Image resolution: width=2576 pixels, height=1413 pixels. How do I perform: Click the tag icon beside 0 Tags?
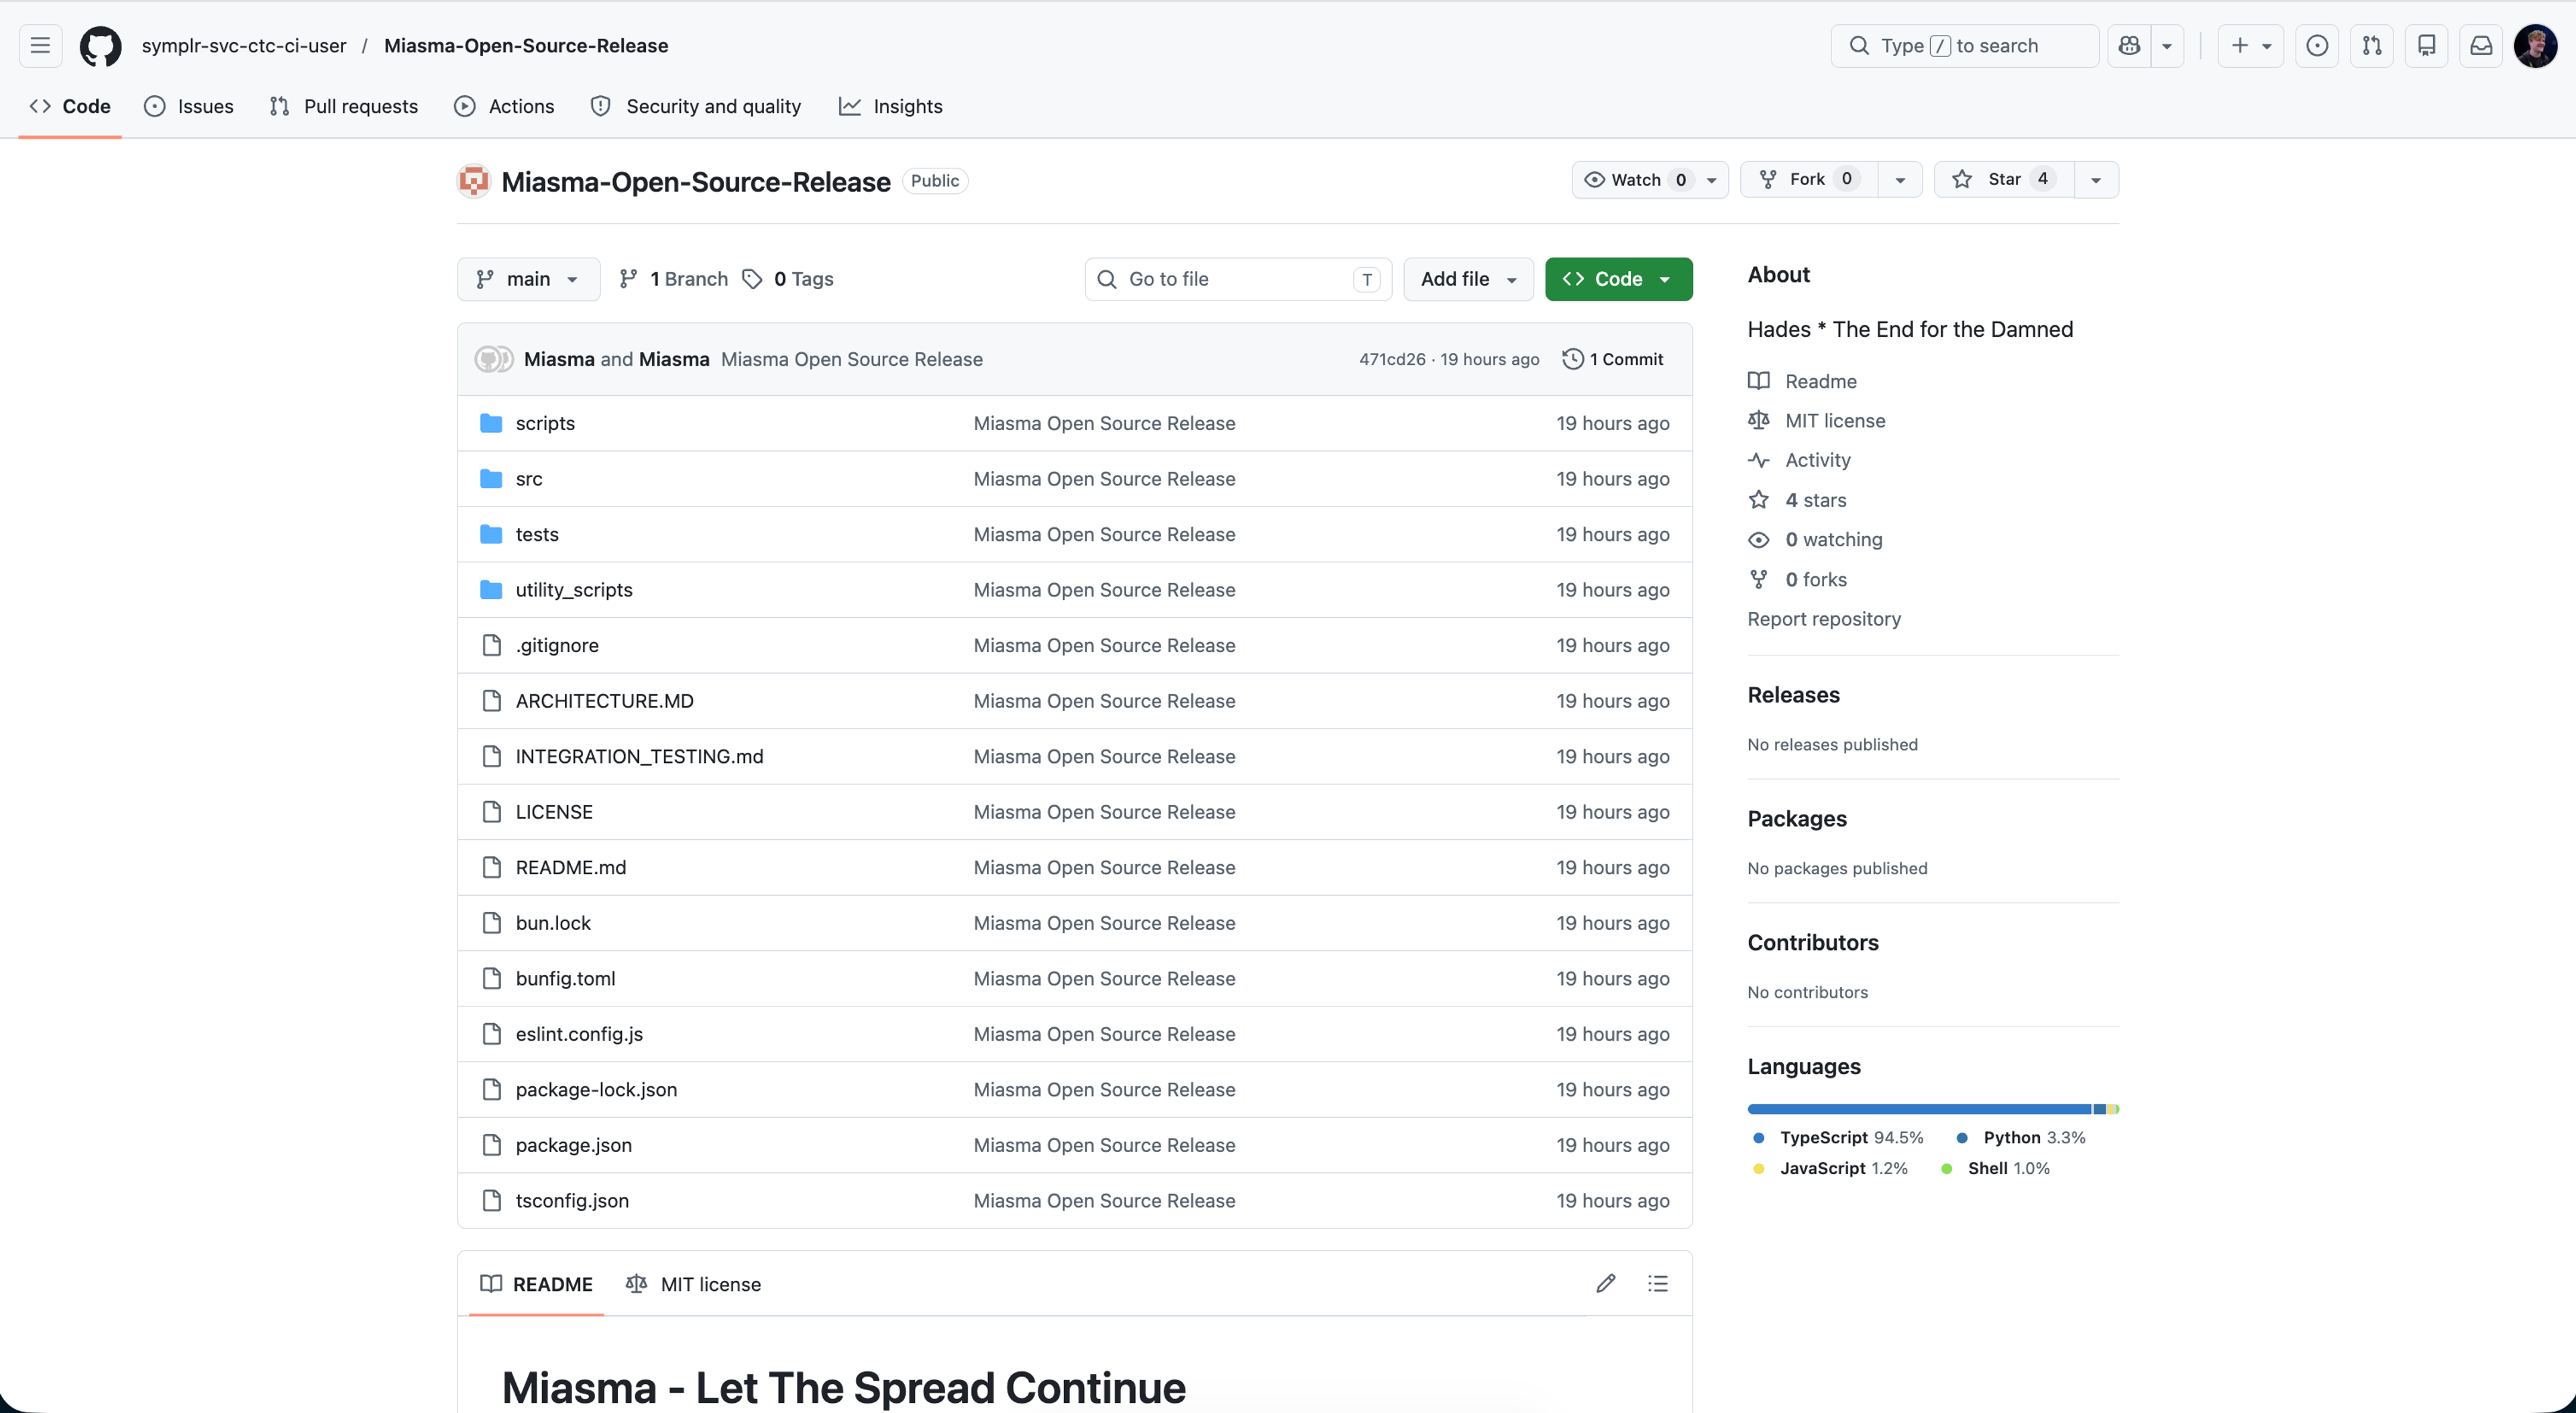752,279
